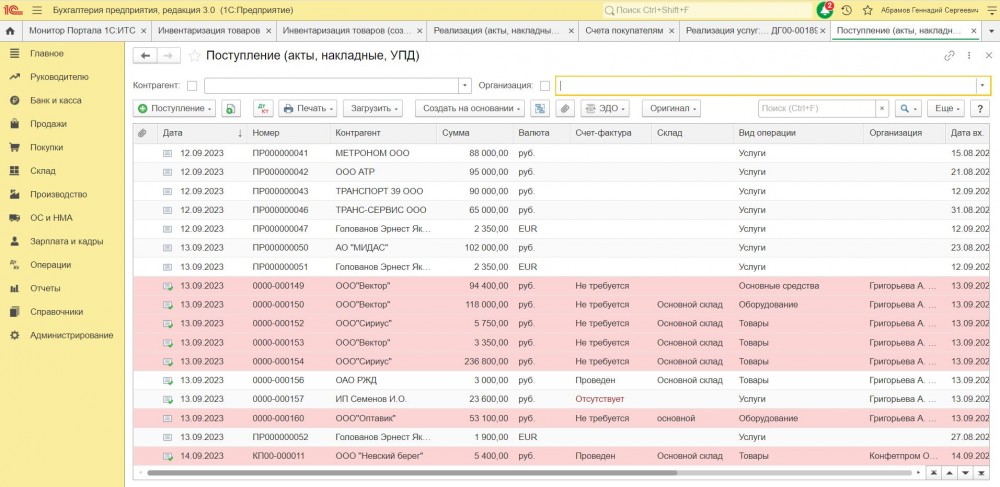The width and height of the screenshot is (1000, 487).
Task: Open the Печать dropdown menu
Action: point(306,108)
